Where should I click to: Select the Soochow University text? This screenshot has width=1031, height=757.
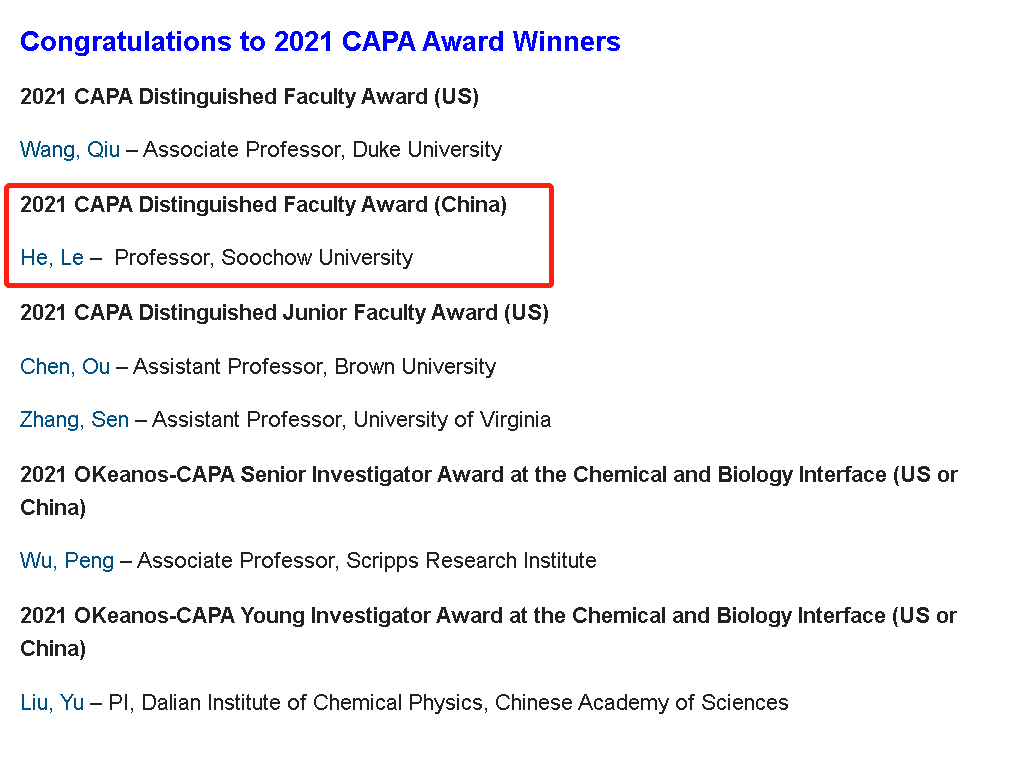pos(317,257)
